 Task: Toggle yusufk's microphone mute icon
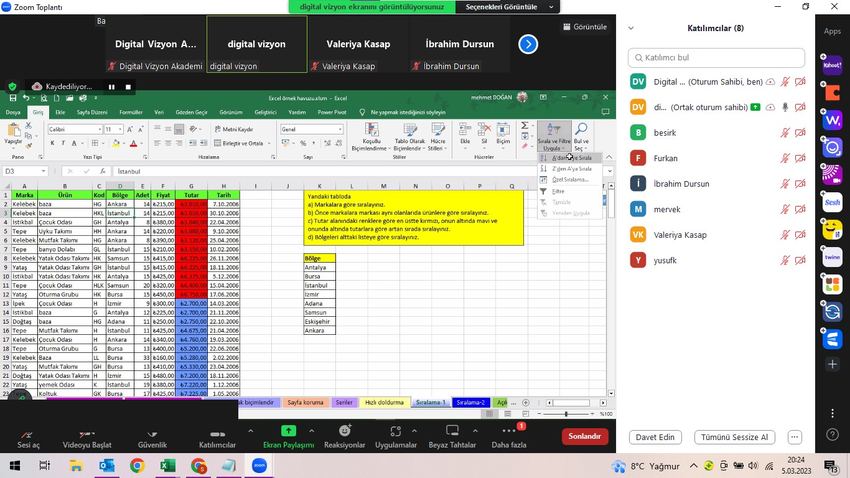coord(784,260)
